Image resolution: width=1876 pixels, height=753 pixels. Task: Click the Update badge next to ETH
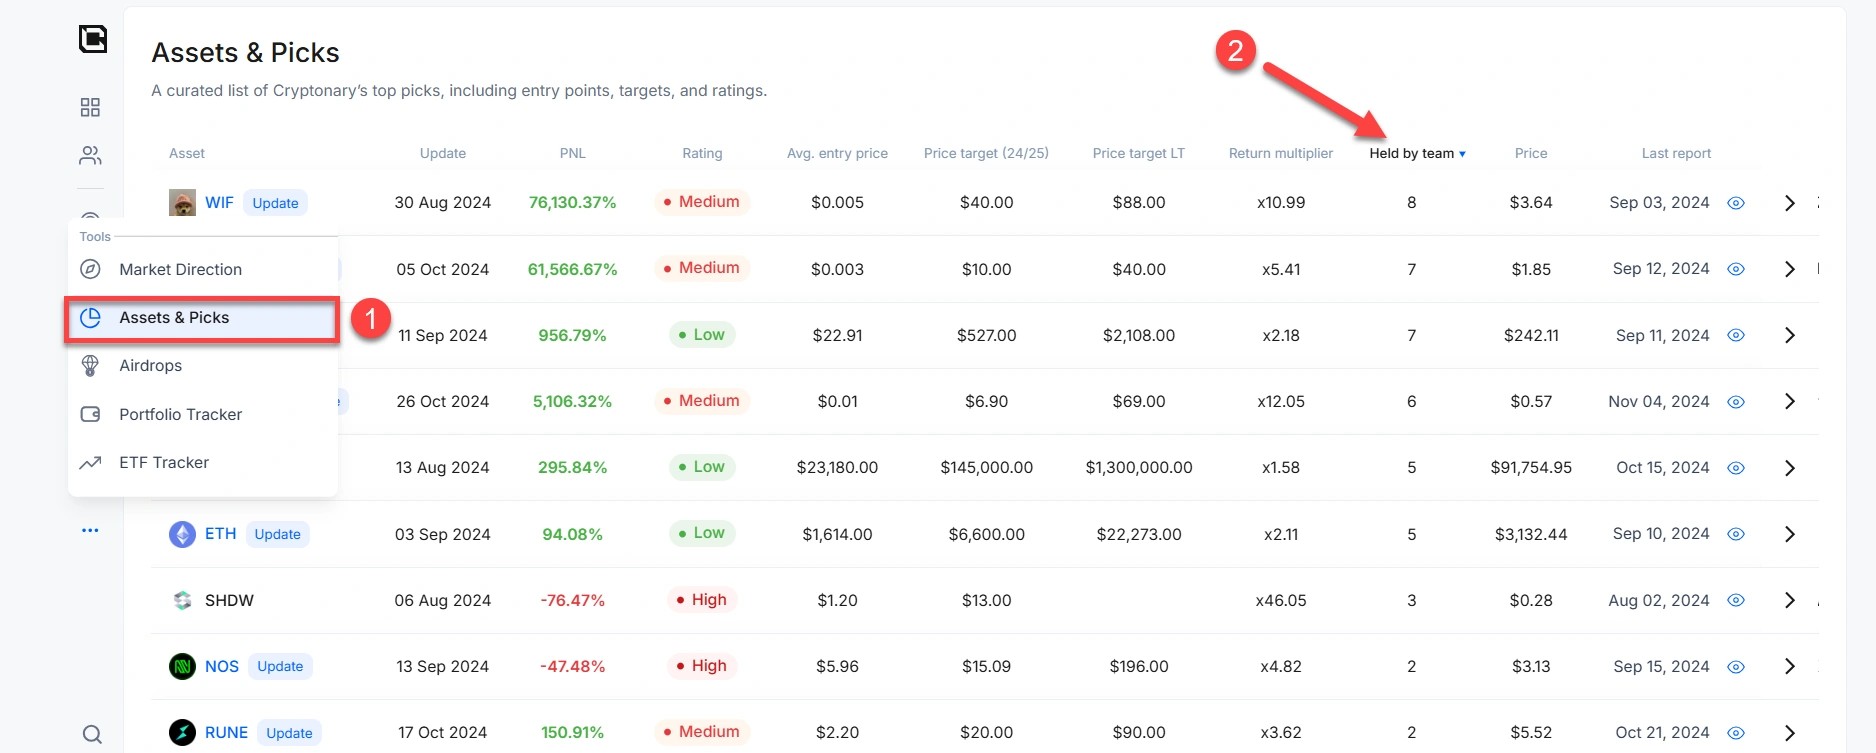277,534
